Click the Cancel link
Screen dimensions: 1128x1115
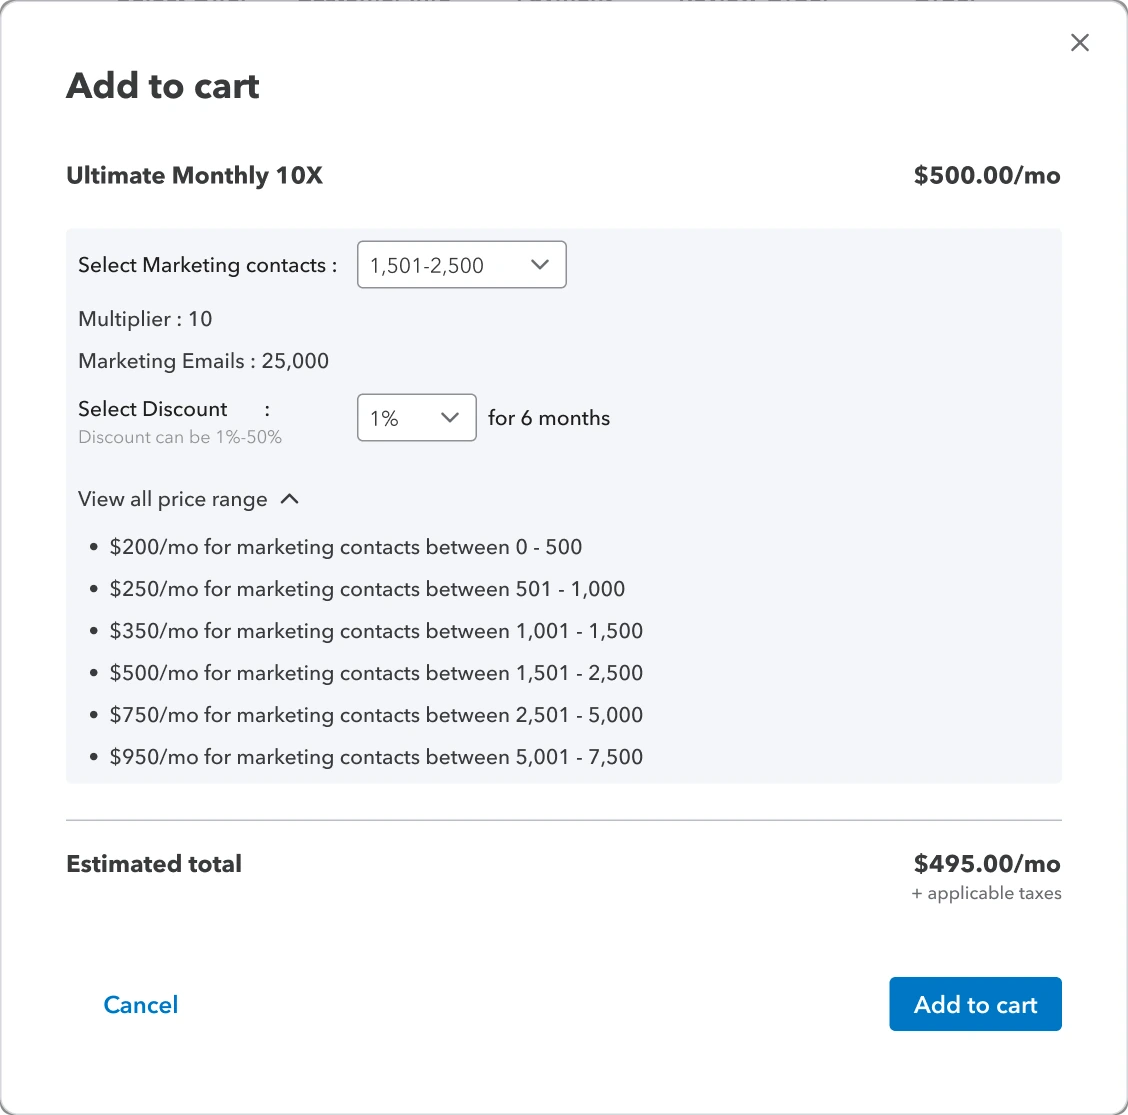(x=141, y=1004)
